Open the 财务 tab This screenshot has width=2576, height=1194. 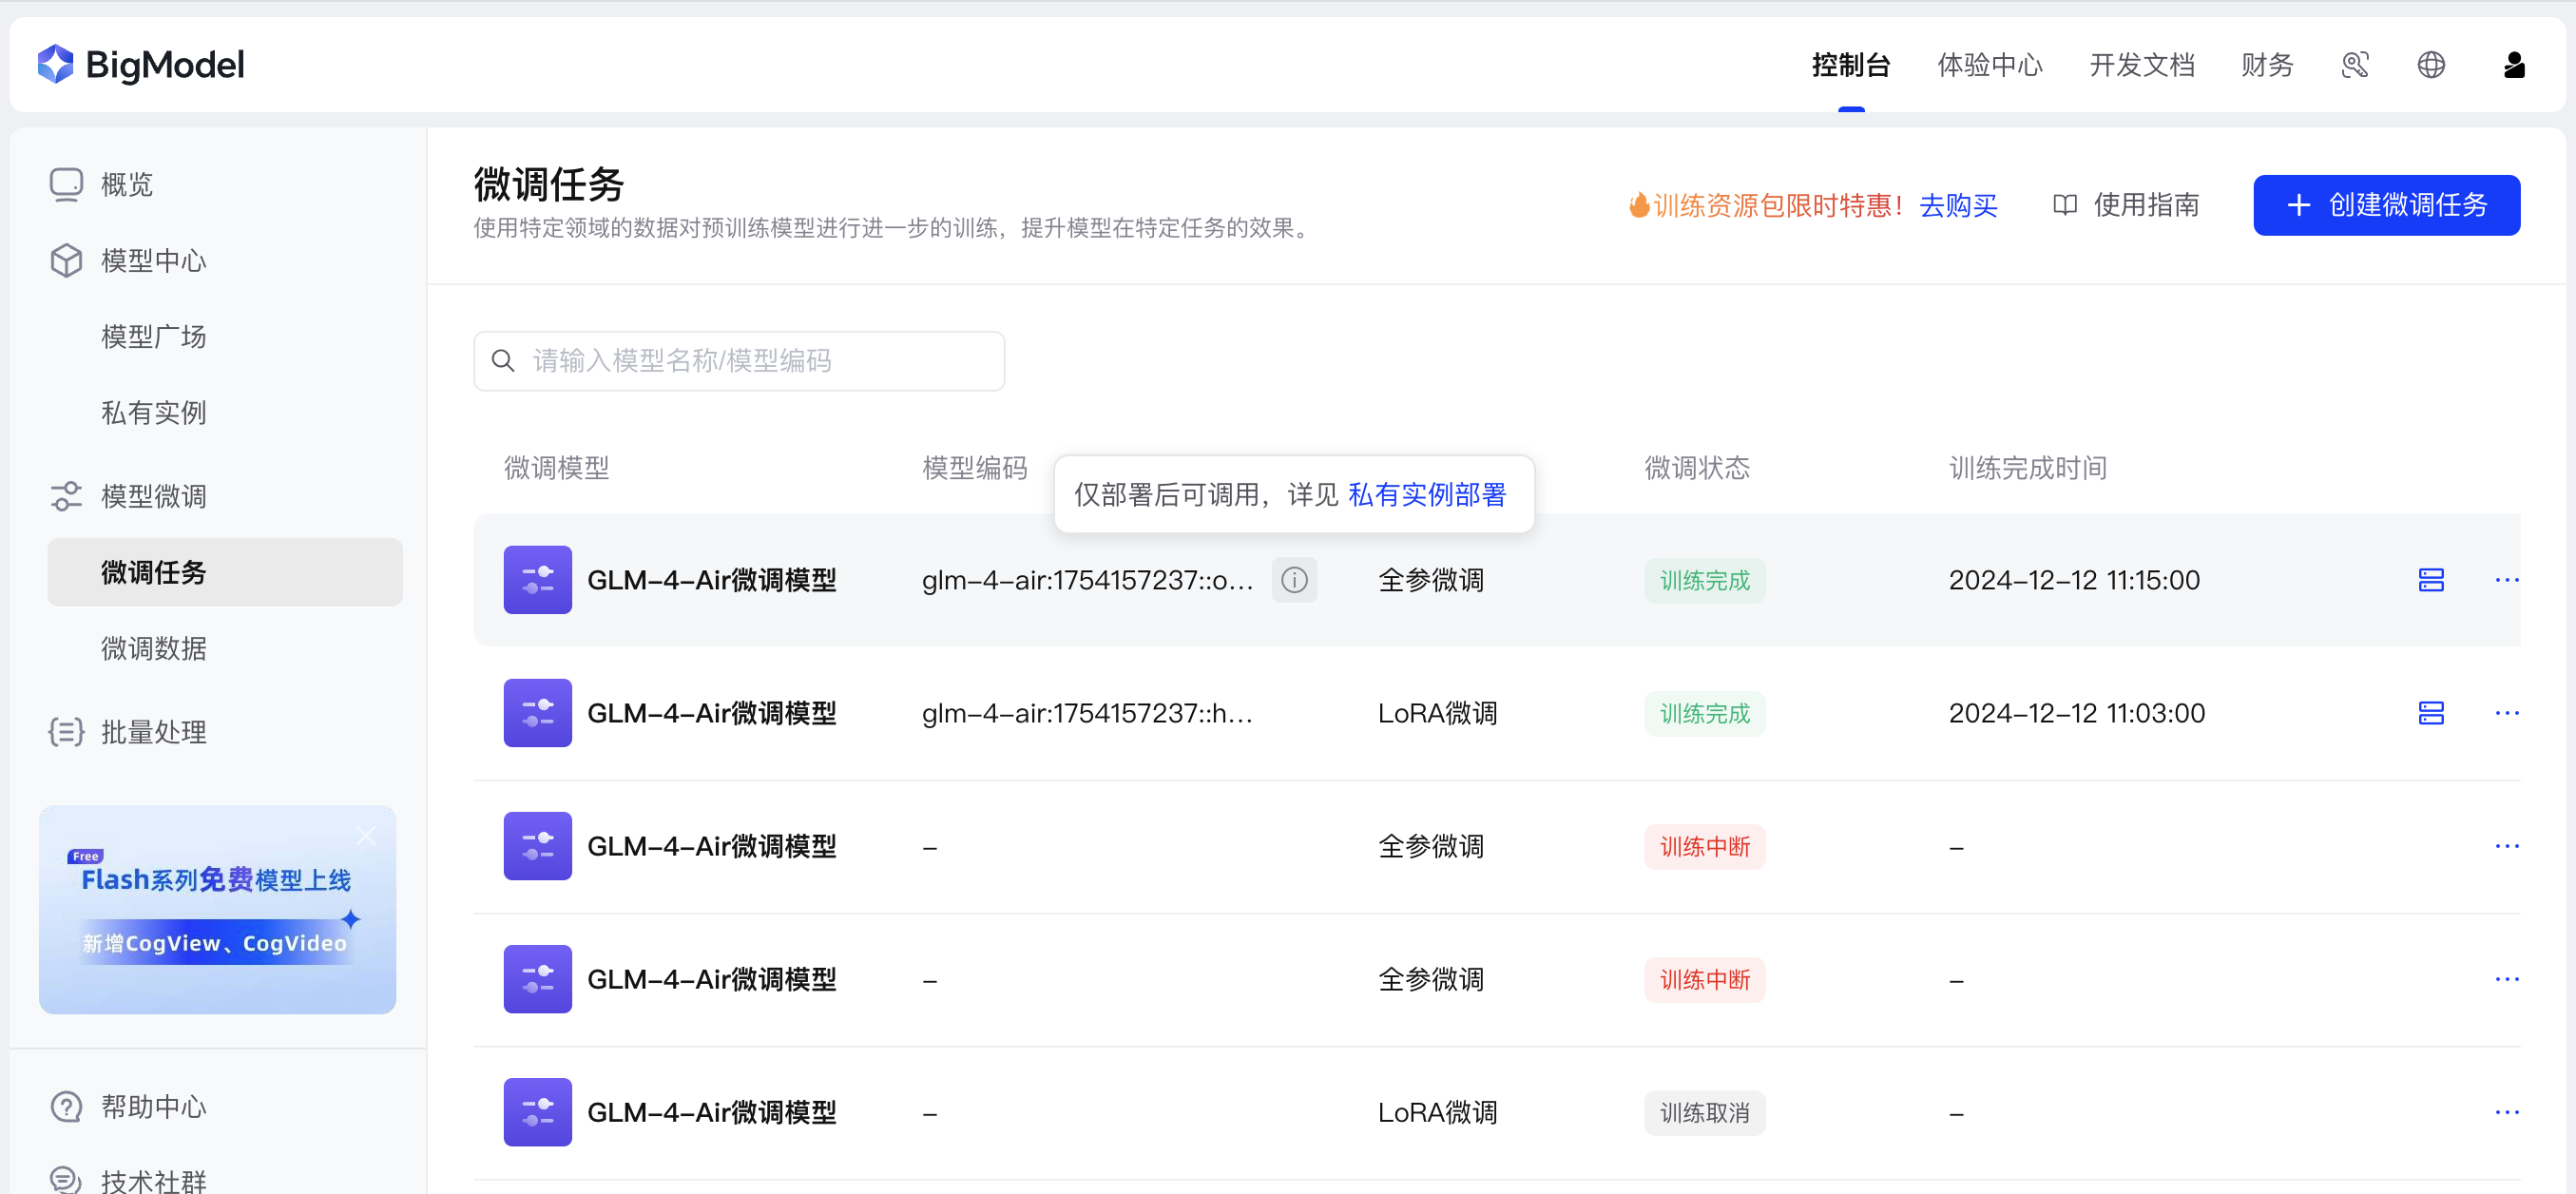coord(2267,65)
